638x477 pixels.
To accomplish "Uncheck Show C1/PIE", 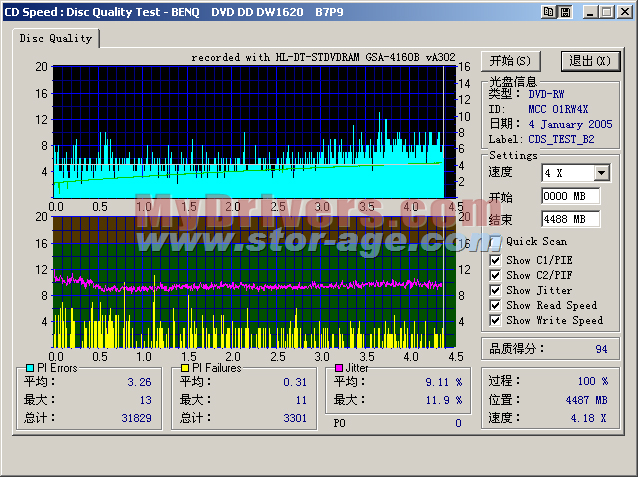I will [x=496, y=260].
